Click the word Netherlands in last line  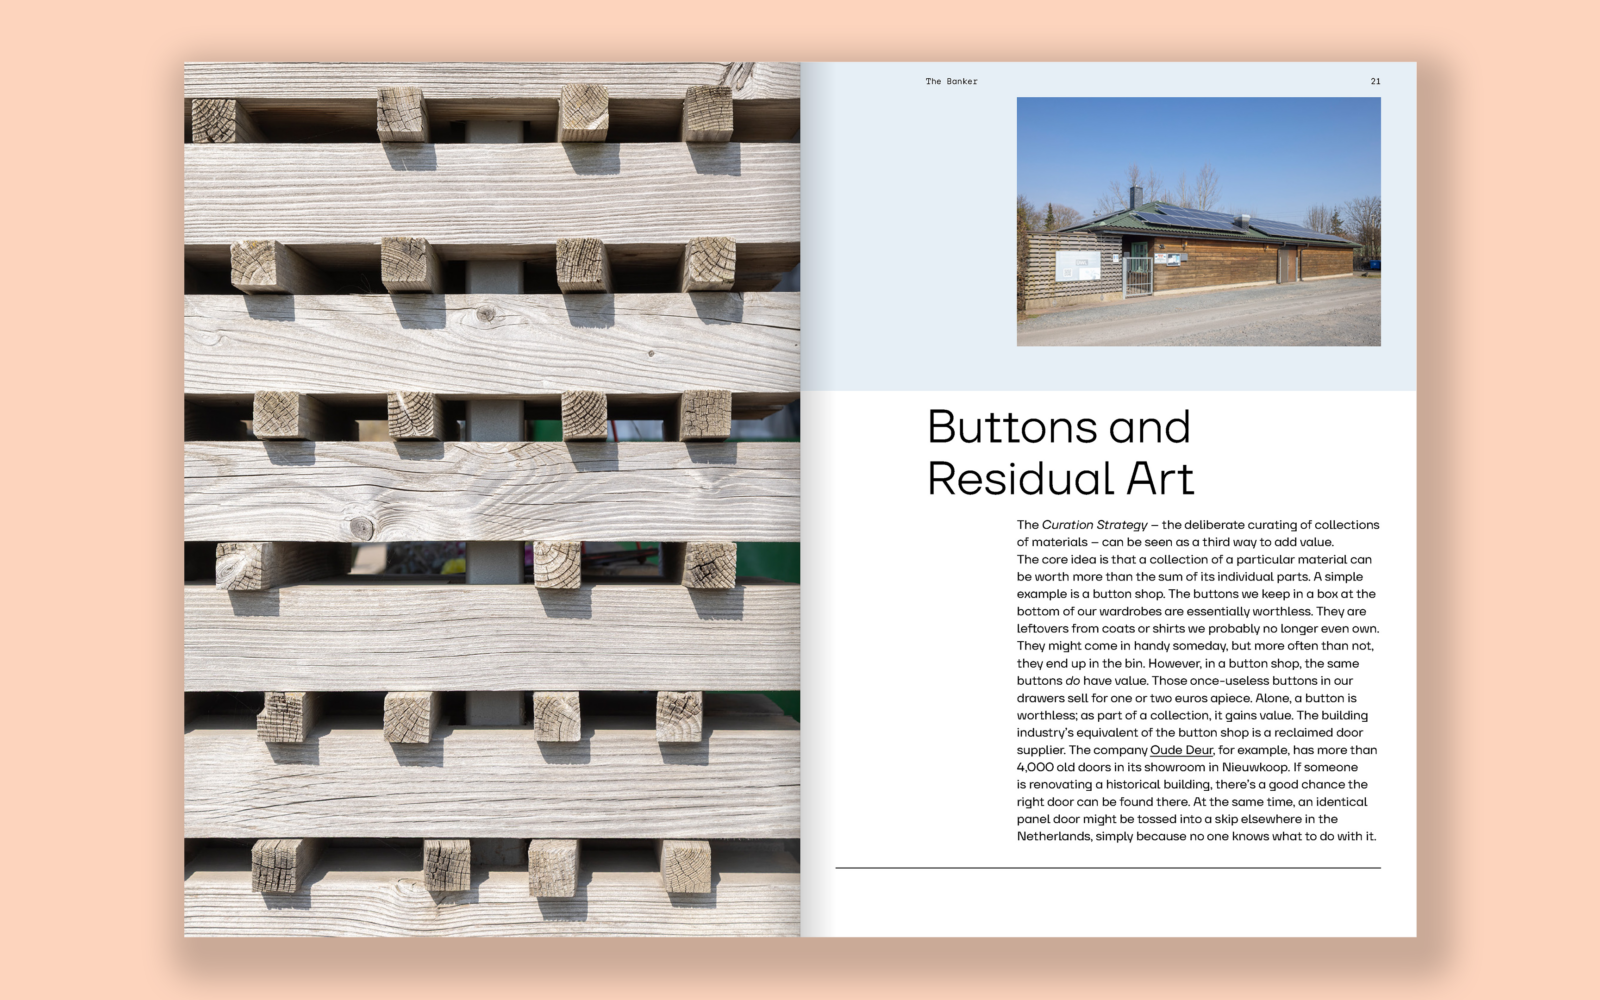pos(1053,836)
